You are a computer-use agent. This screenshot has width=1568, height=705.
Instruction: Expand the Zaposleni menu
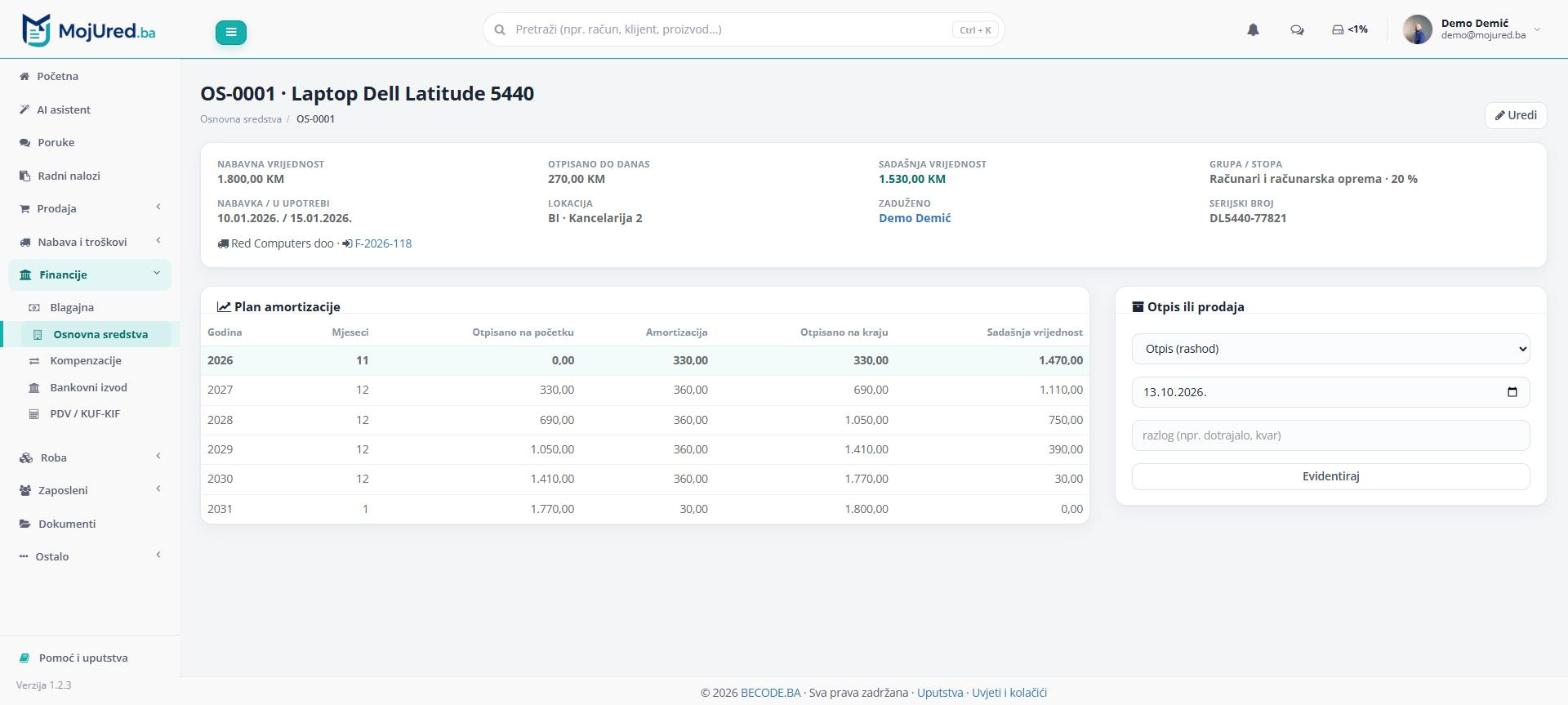point(90,490)
